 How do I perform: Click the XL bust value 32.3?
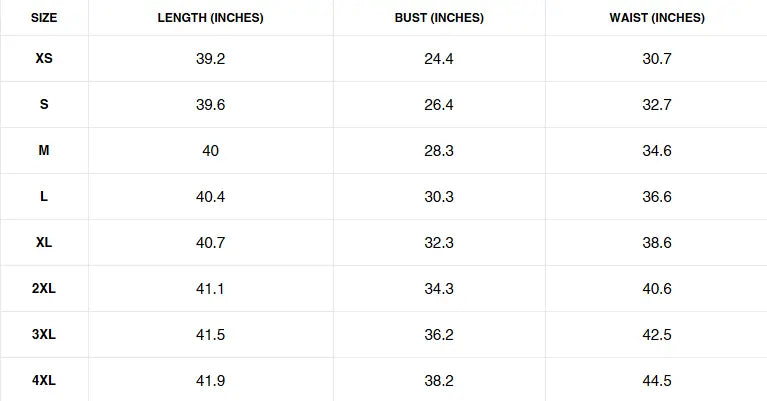click(439, 243)
